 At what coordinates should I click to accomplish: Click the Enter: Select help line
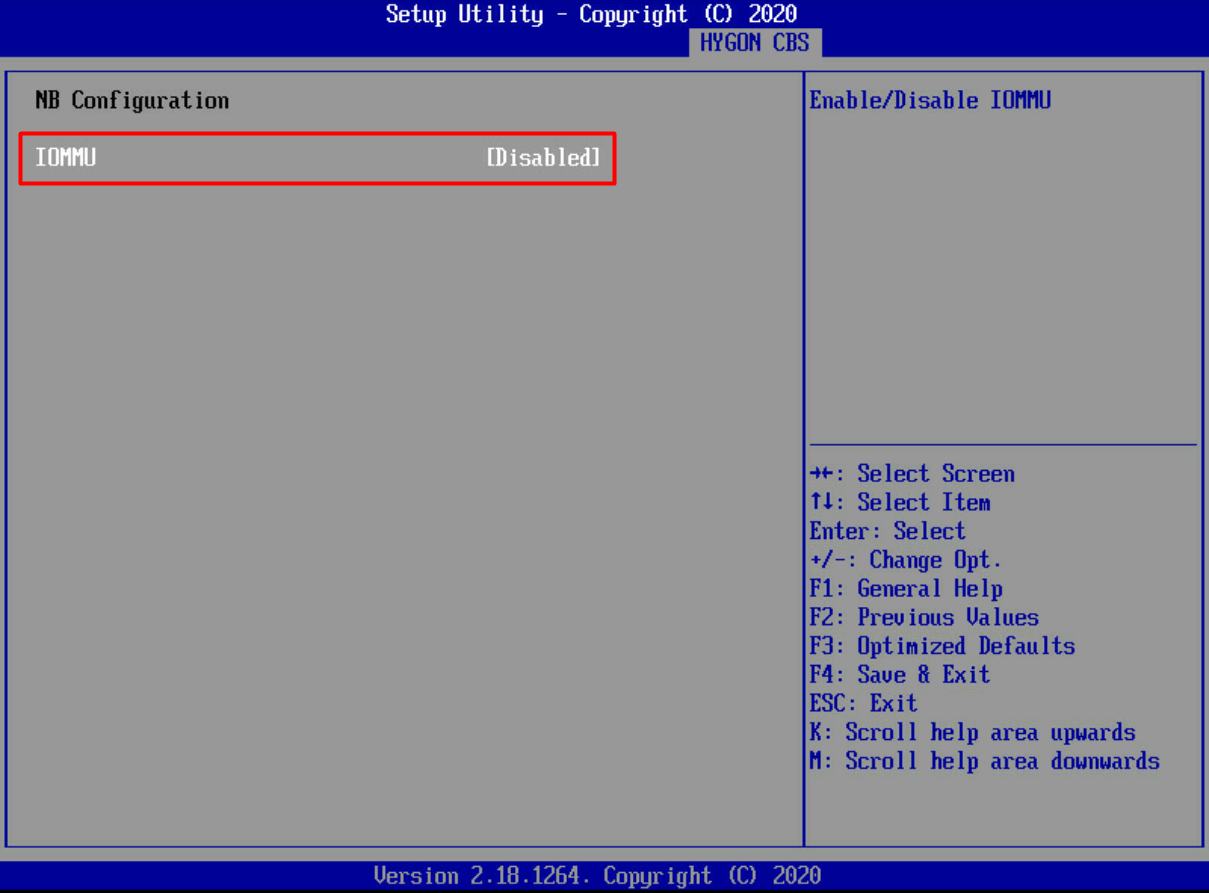[x=888, y=531]
